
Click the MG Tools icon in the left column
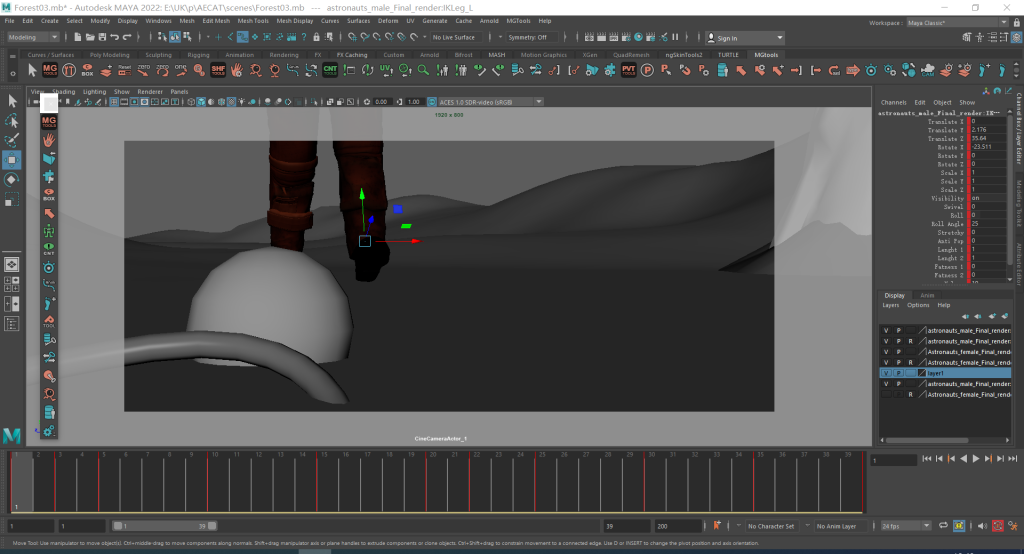[49, 122]
